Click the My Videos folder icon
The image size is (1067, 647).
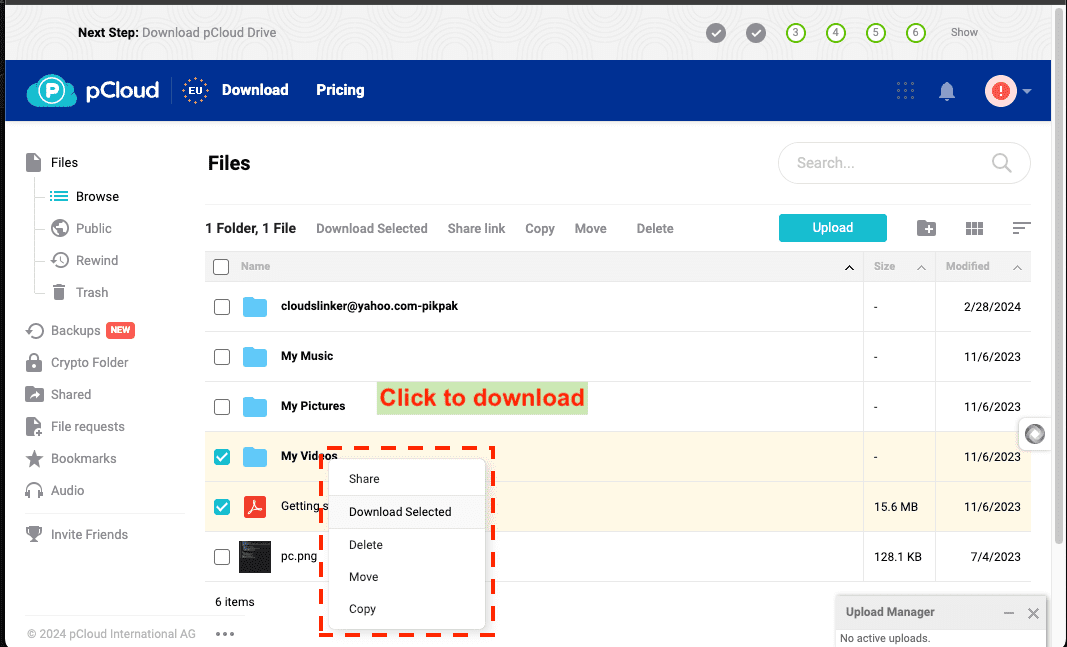coord(255,457)
